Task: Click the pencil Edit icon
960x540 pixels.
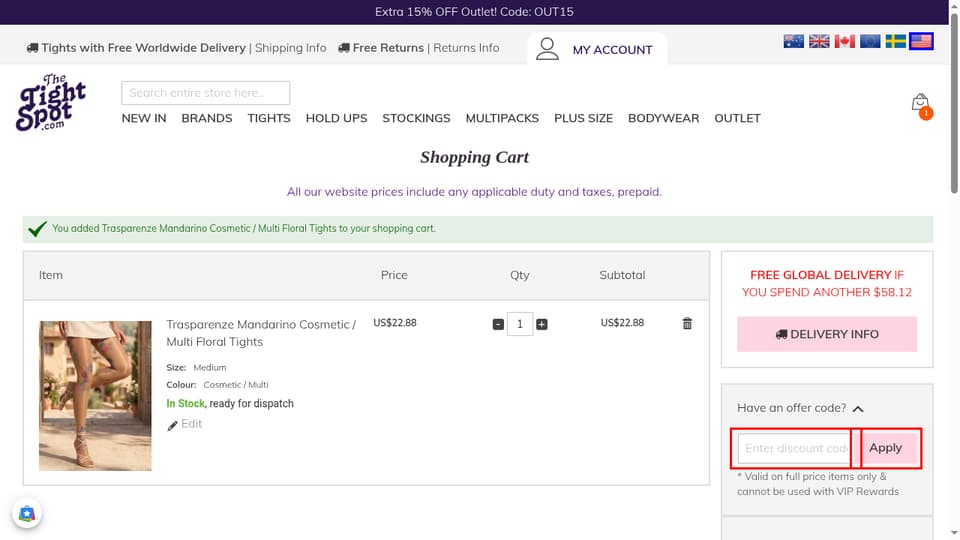Action: coord(172,425)
